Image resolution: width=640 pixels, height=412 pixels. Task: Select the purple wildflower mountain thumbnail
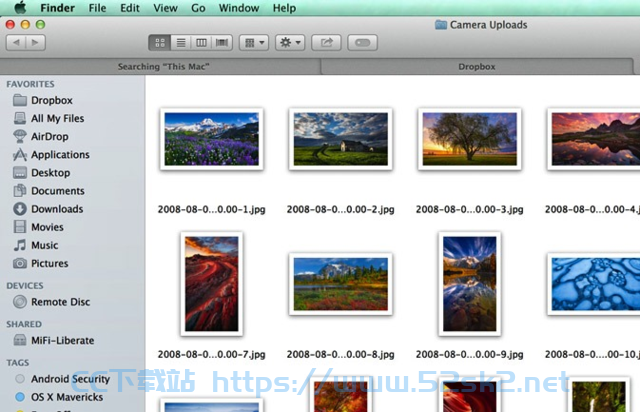pos(211,139)
